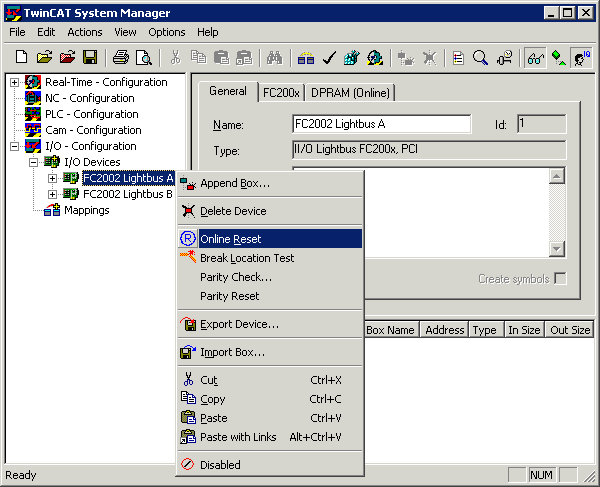
Task: Select Copy in the context menu
Action: [270, 399]
